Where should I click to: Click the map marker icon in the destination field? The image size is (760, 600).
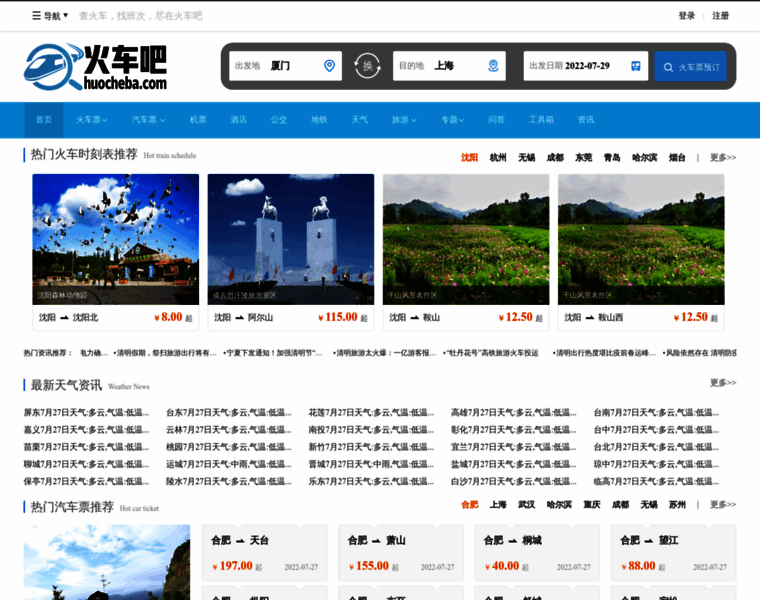tap(493, 66)
